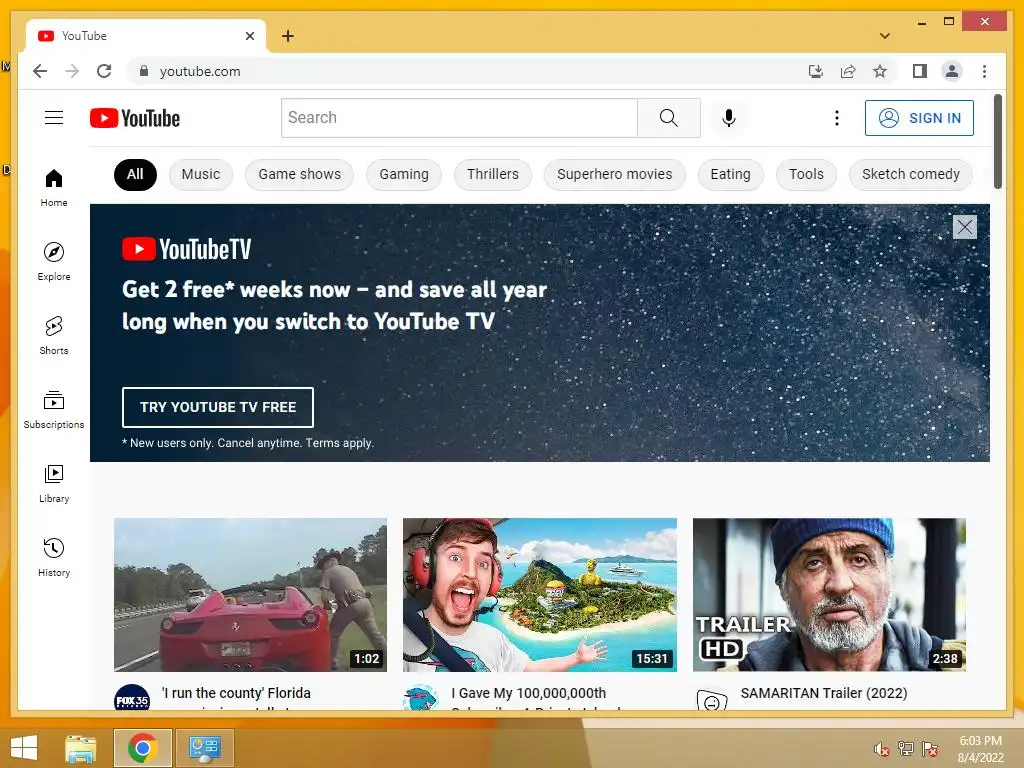Open Shorts in sidebar
Image resolution: width=1024 pixels, height=768 pixels.
tap(54, 336)
